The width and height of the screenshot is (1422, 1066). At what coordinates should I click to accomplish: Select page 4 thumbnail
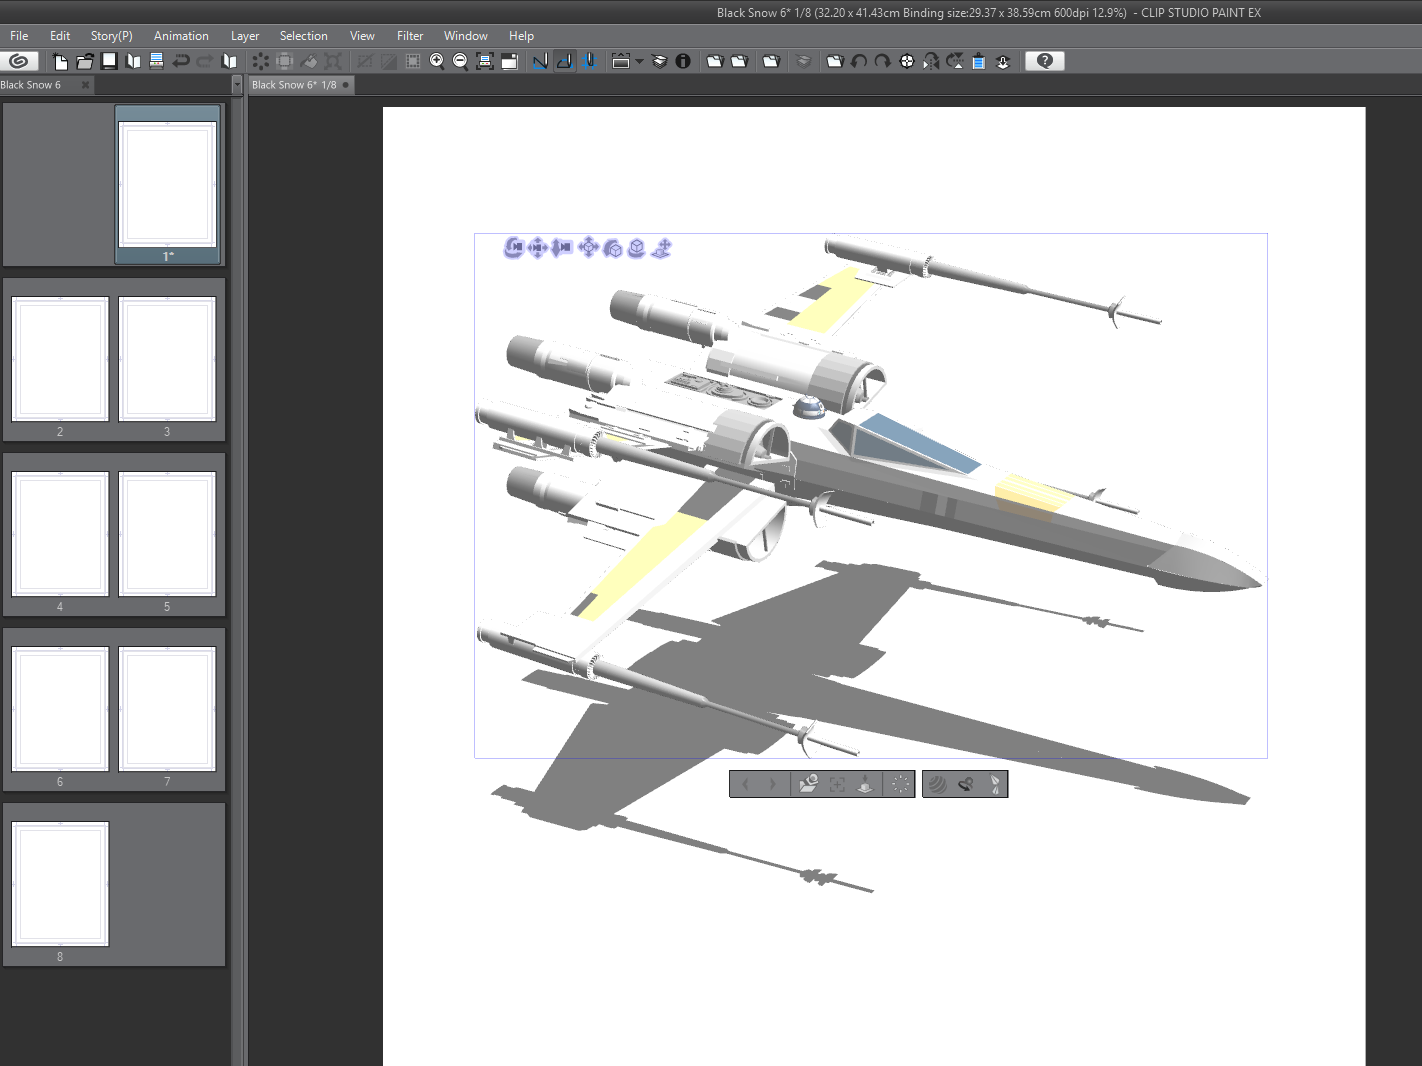(60, 534)
